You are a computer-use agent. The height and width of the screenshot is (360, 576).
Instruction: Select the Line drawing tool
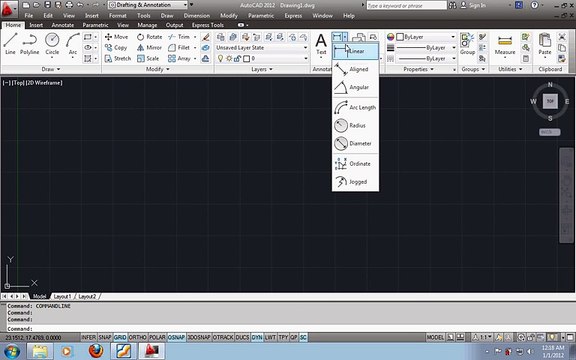(x=10, y=44)
